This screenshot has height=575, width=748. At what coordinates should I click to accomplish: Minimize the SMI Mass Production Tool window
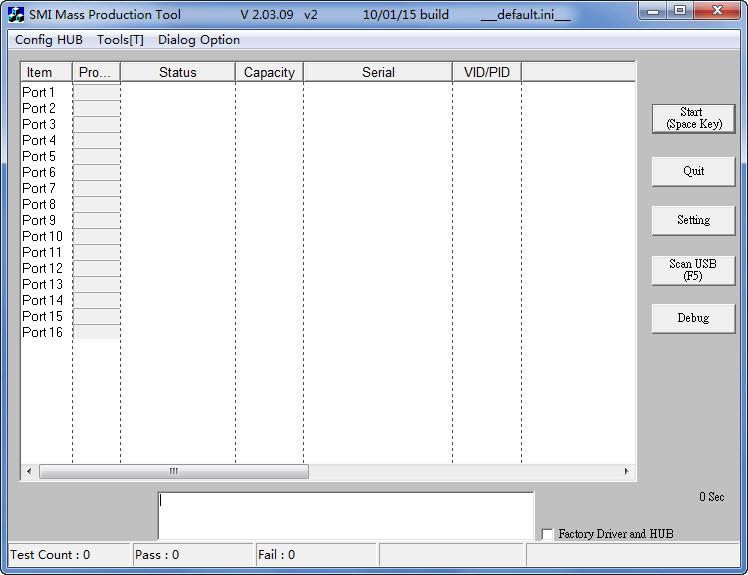653,10
